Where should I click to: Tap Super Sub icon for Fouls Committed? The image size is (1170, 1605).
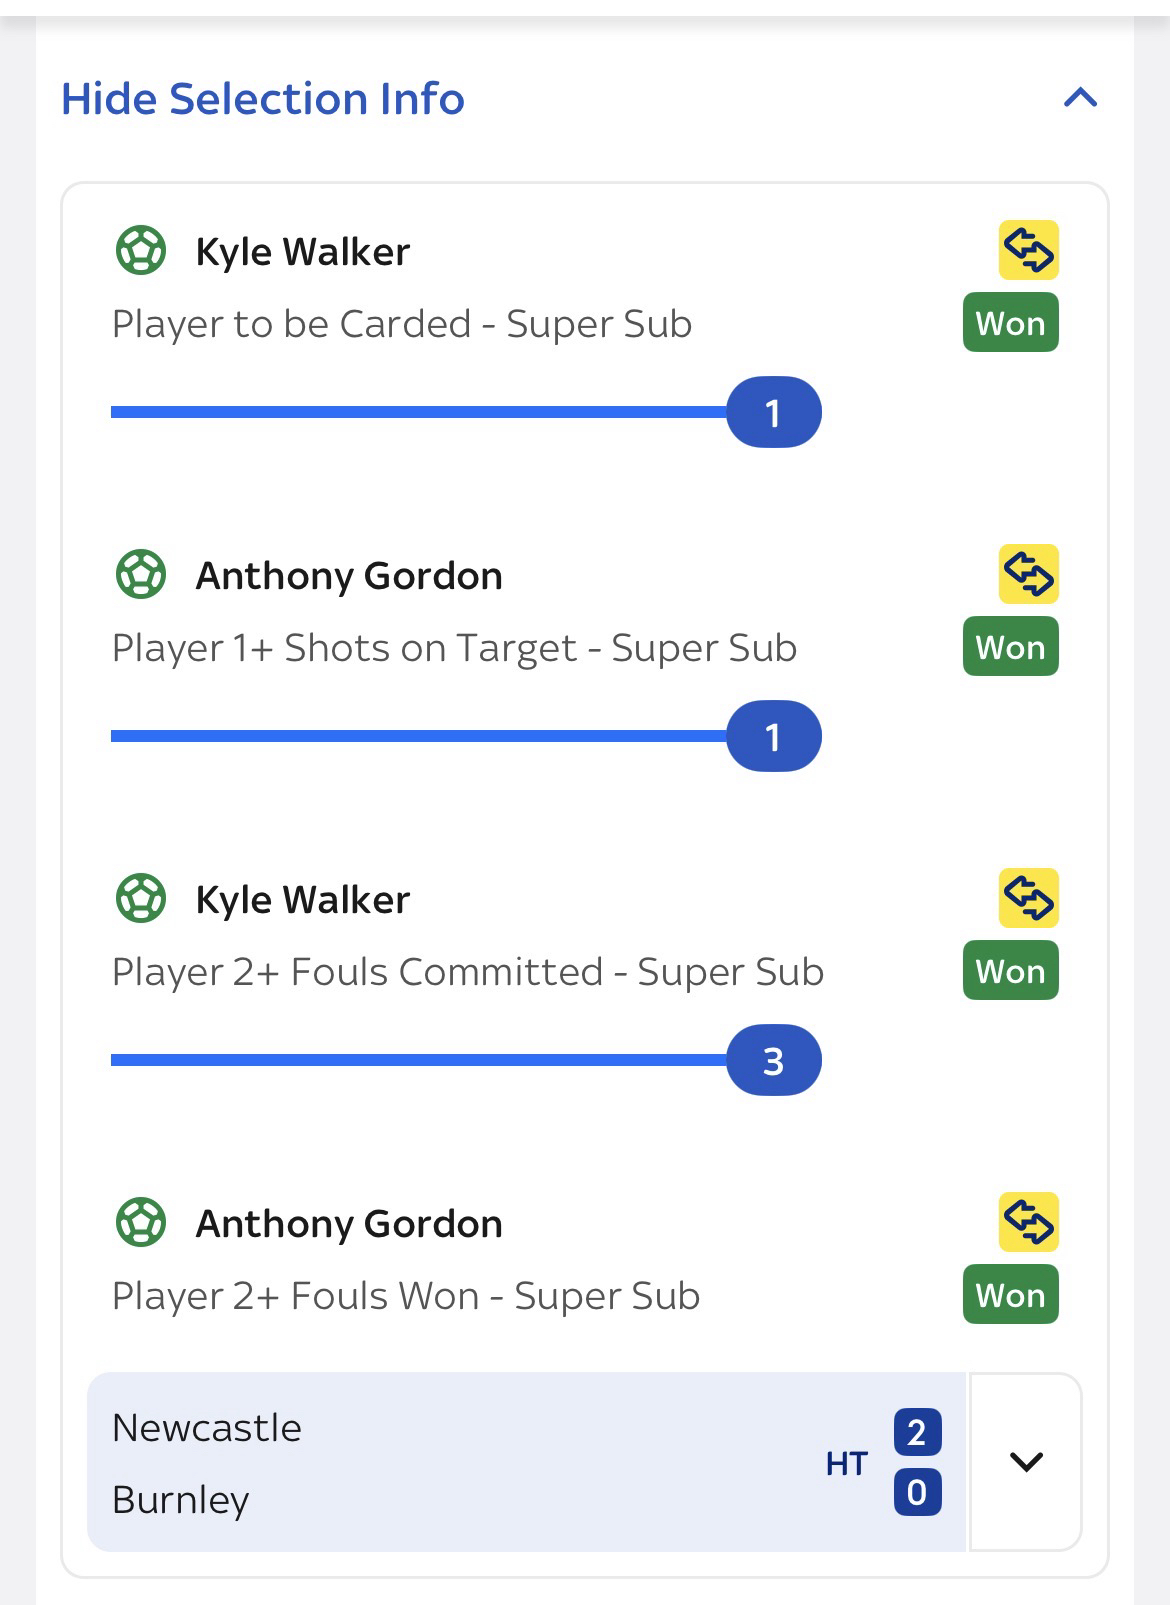click(1028, 898)
